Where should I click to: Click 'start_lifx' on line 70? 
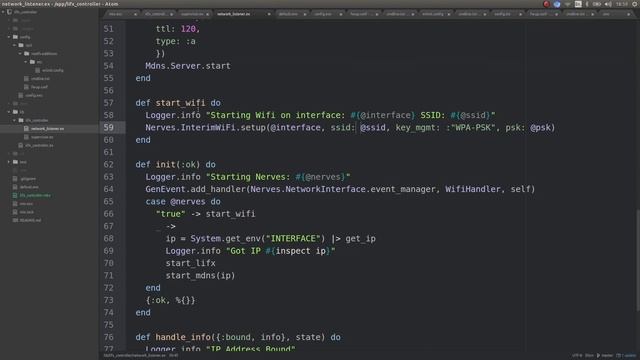pos(191,263)
